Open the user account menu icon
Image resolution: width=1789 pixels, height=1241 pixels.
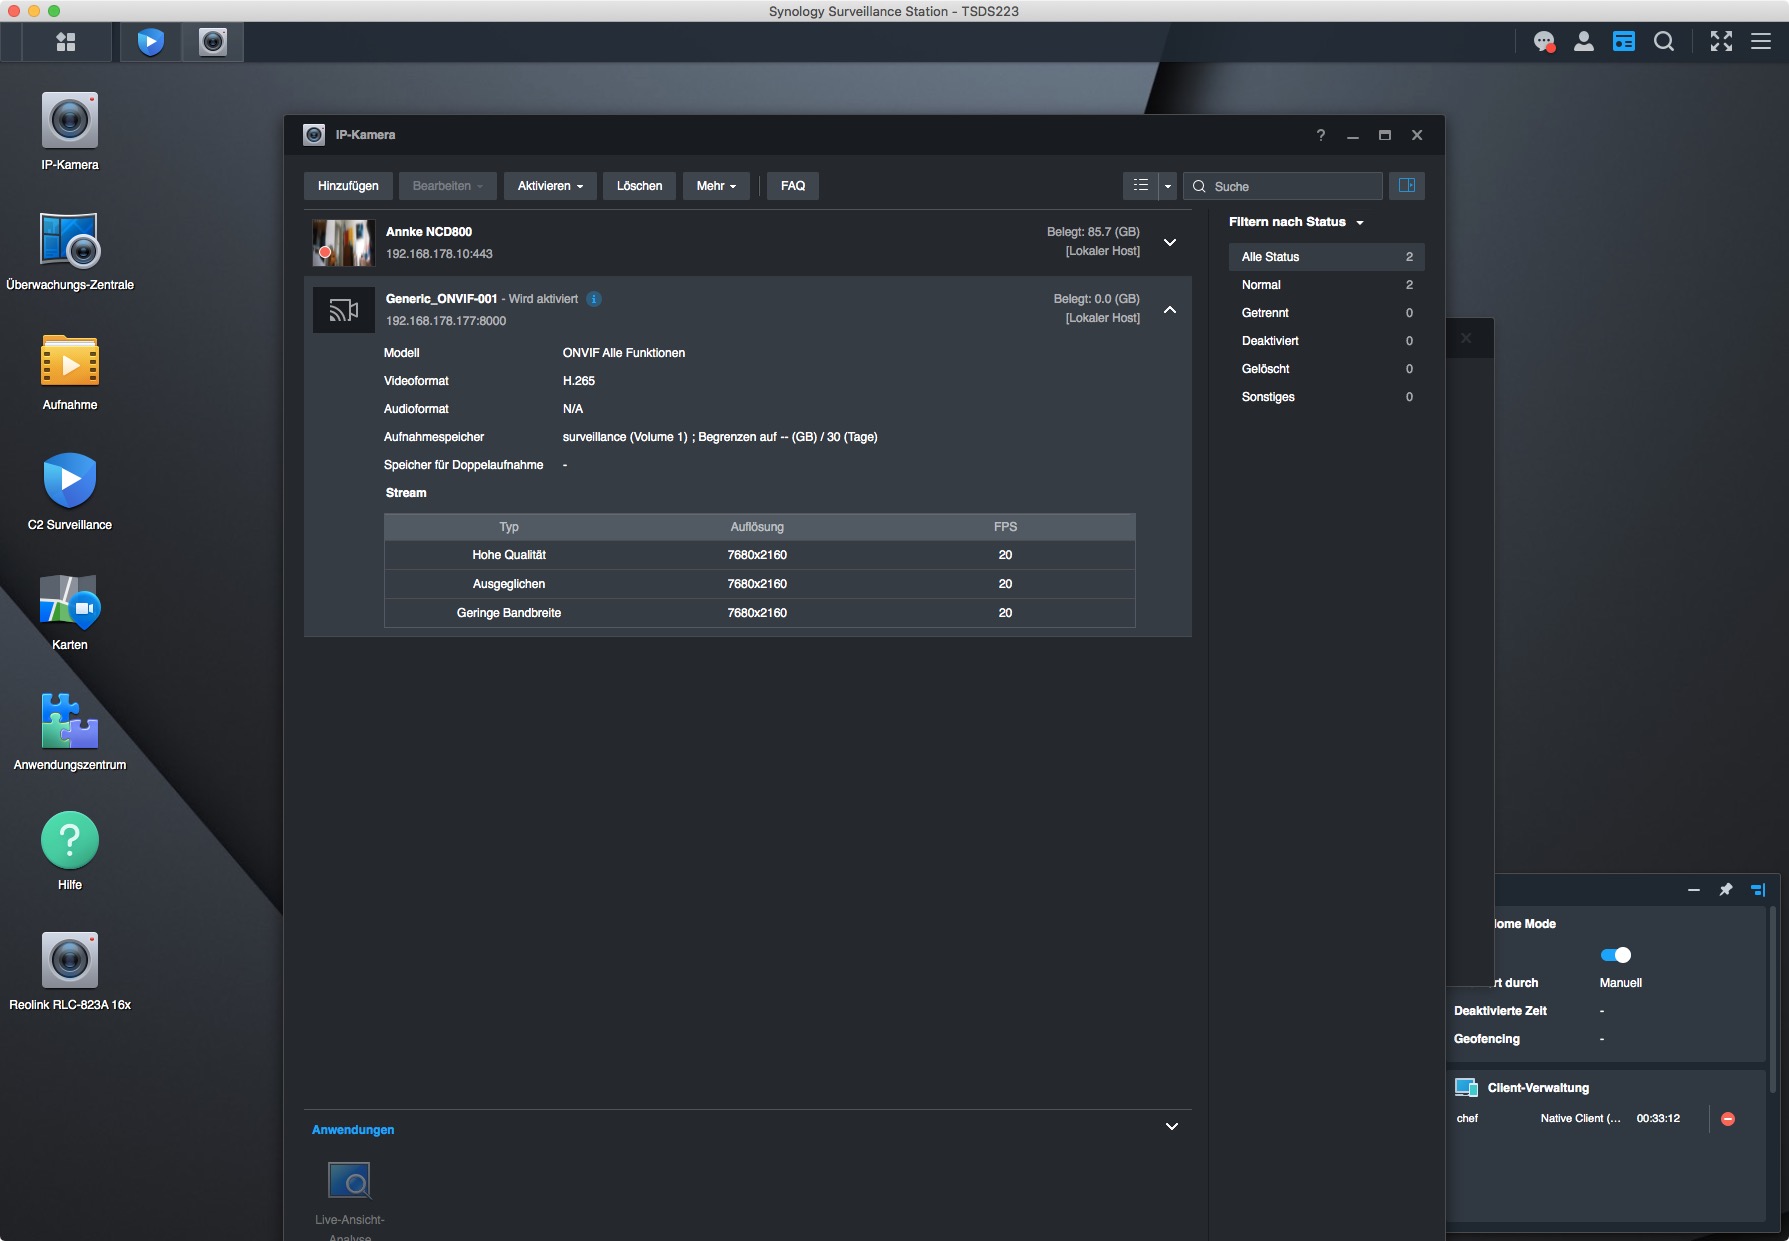(1584, 42)
